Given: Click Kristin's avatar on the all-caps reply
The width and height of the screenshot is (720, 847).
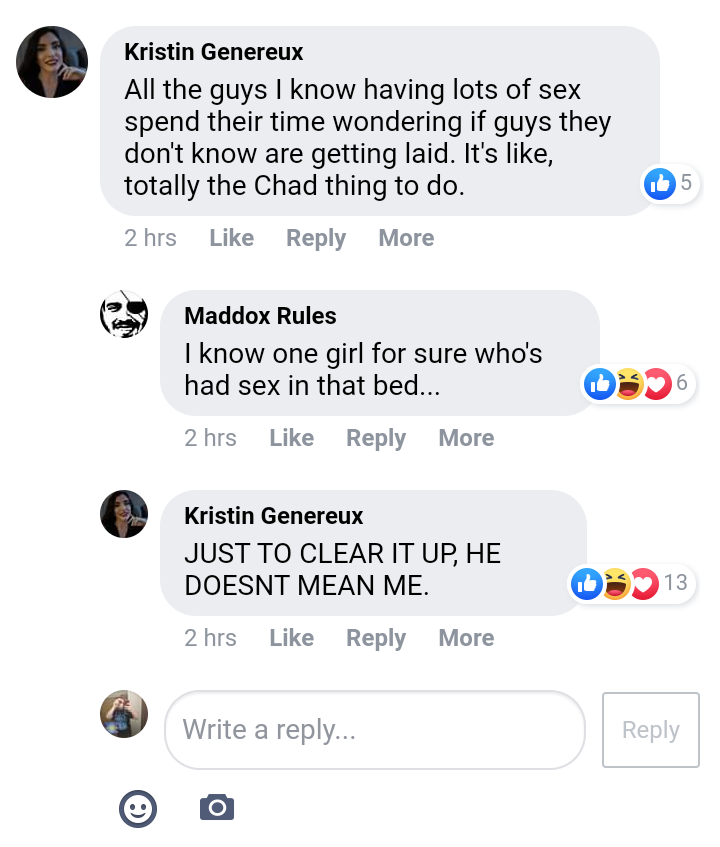Looking at the screenshot, I should pyautogui.click(x=124, y=514).
